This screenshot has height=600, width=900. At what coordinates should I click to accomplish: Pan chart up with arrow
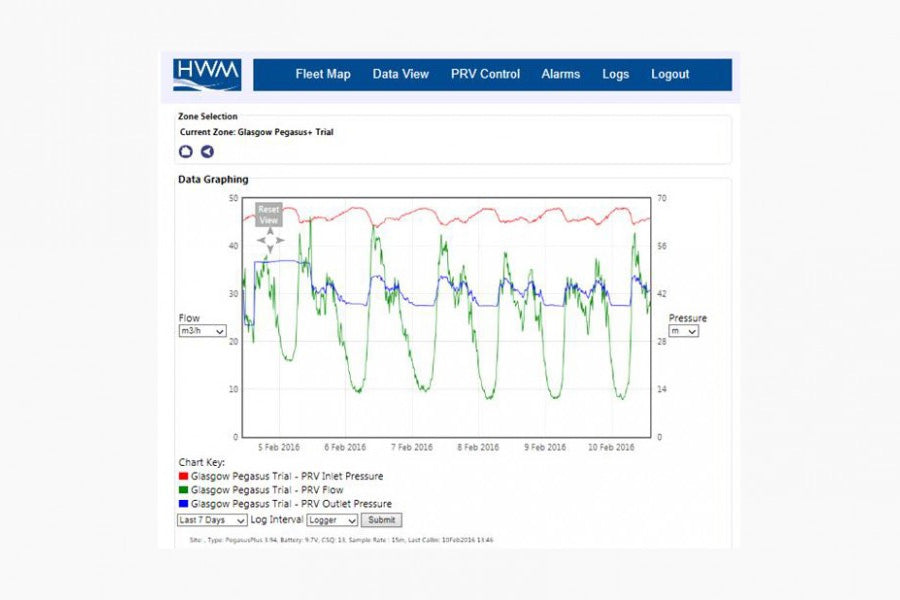[x=269, y=231]
